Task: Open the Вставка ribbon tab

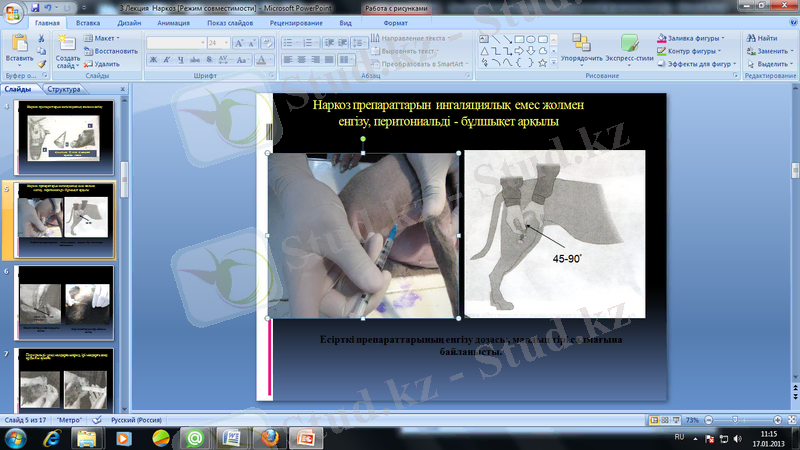Action: [x=87, y=21]
